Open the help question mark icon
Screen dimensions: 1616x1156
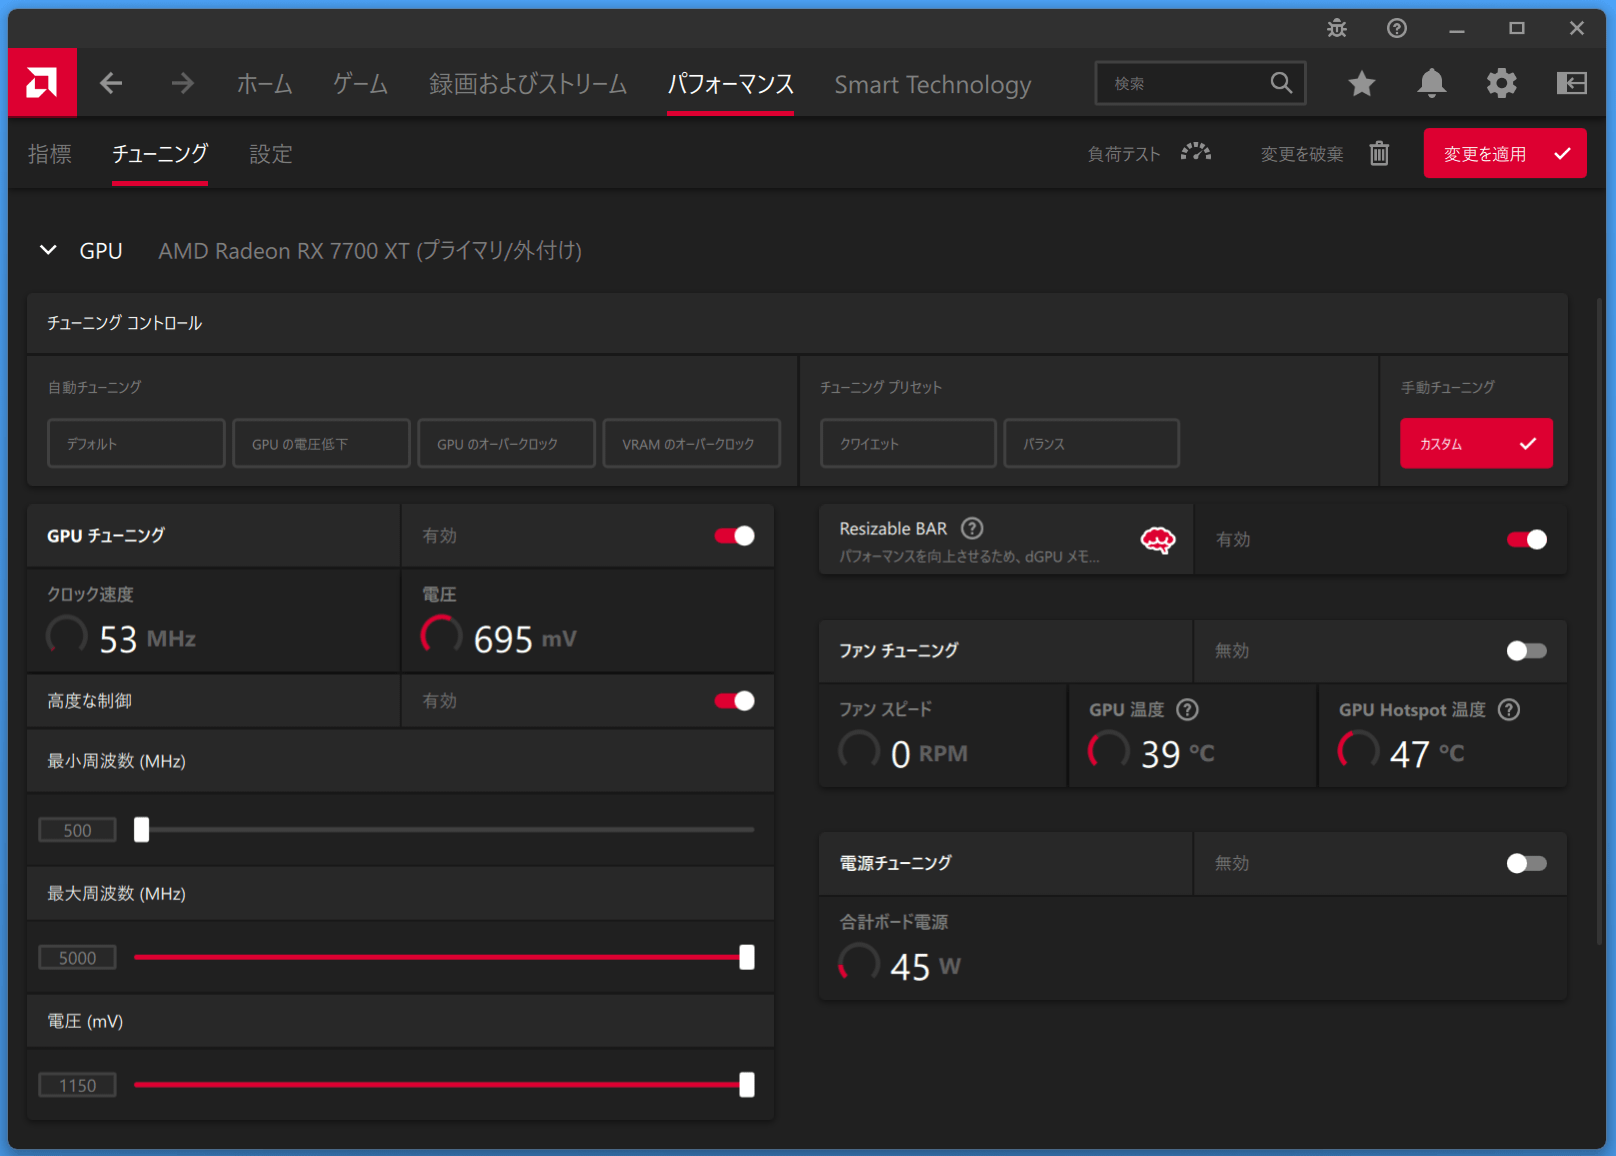point(1397,28)
